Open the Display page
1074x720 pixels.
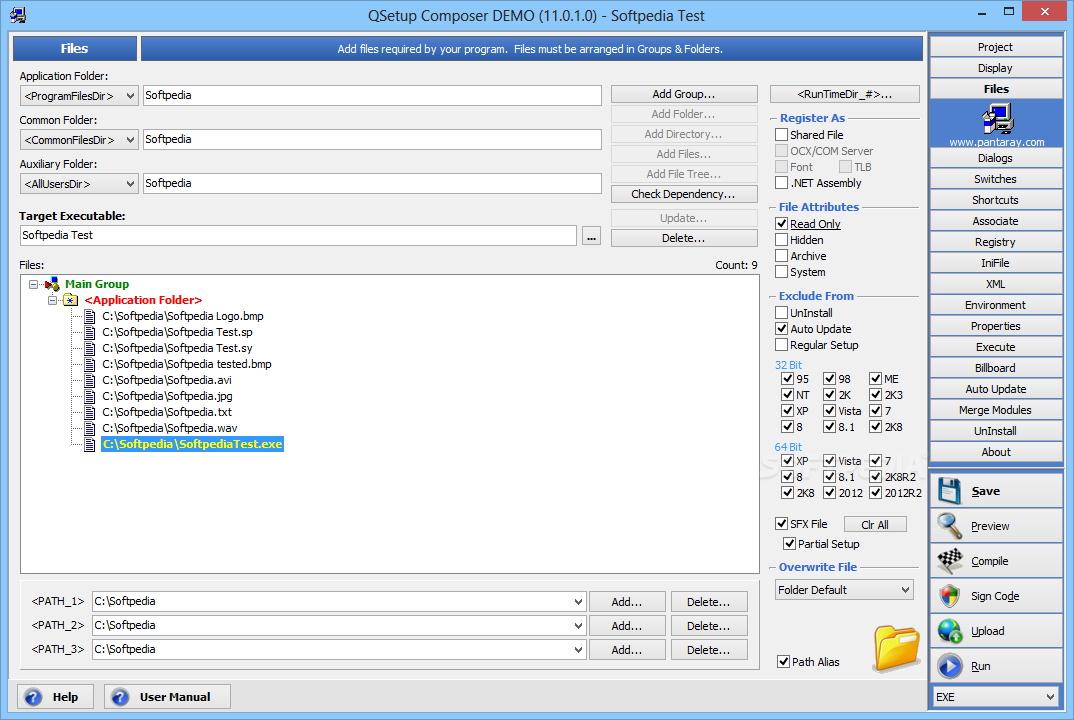coord(996,68)
